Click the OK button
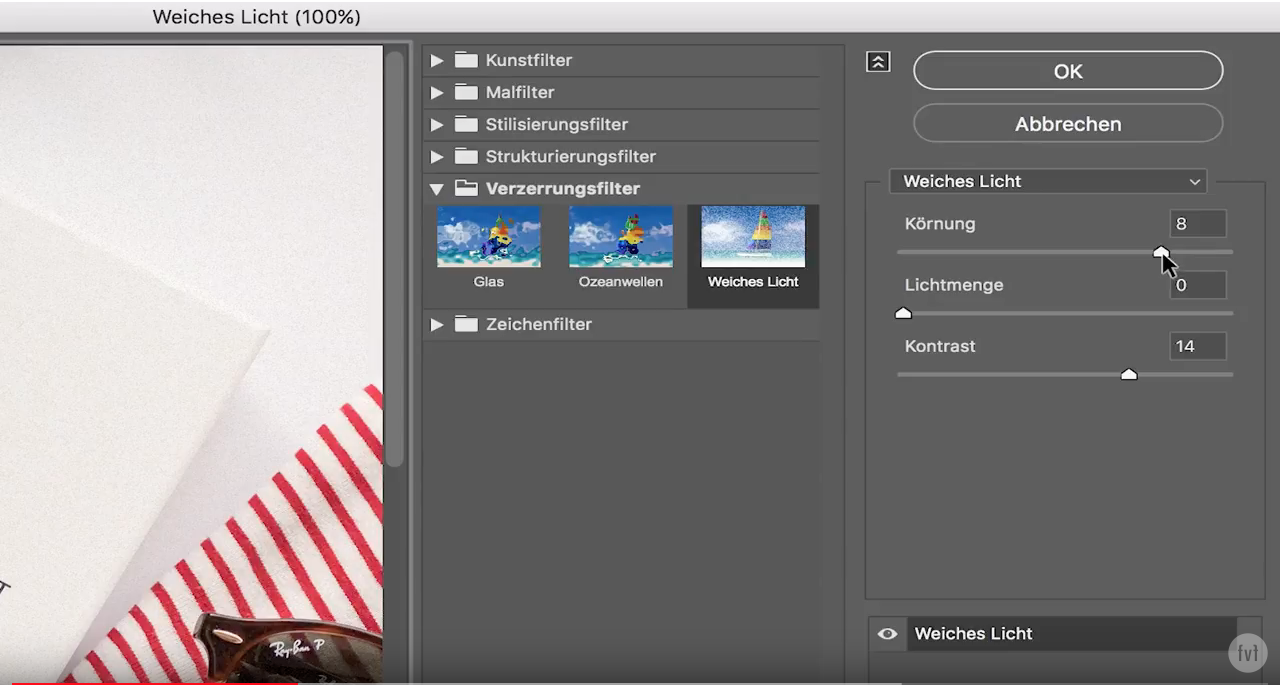 [x=1067, y=71]
